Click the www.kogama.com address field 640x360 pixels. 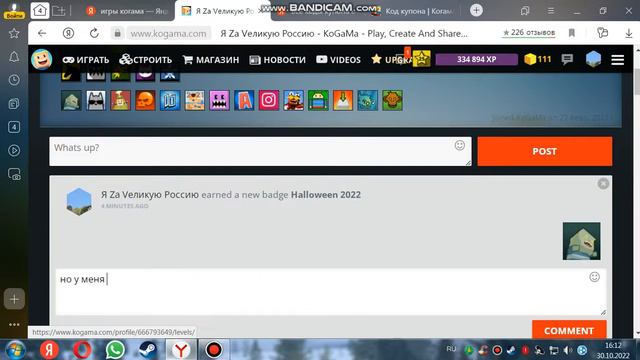(169, 33)
